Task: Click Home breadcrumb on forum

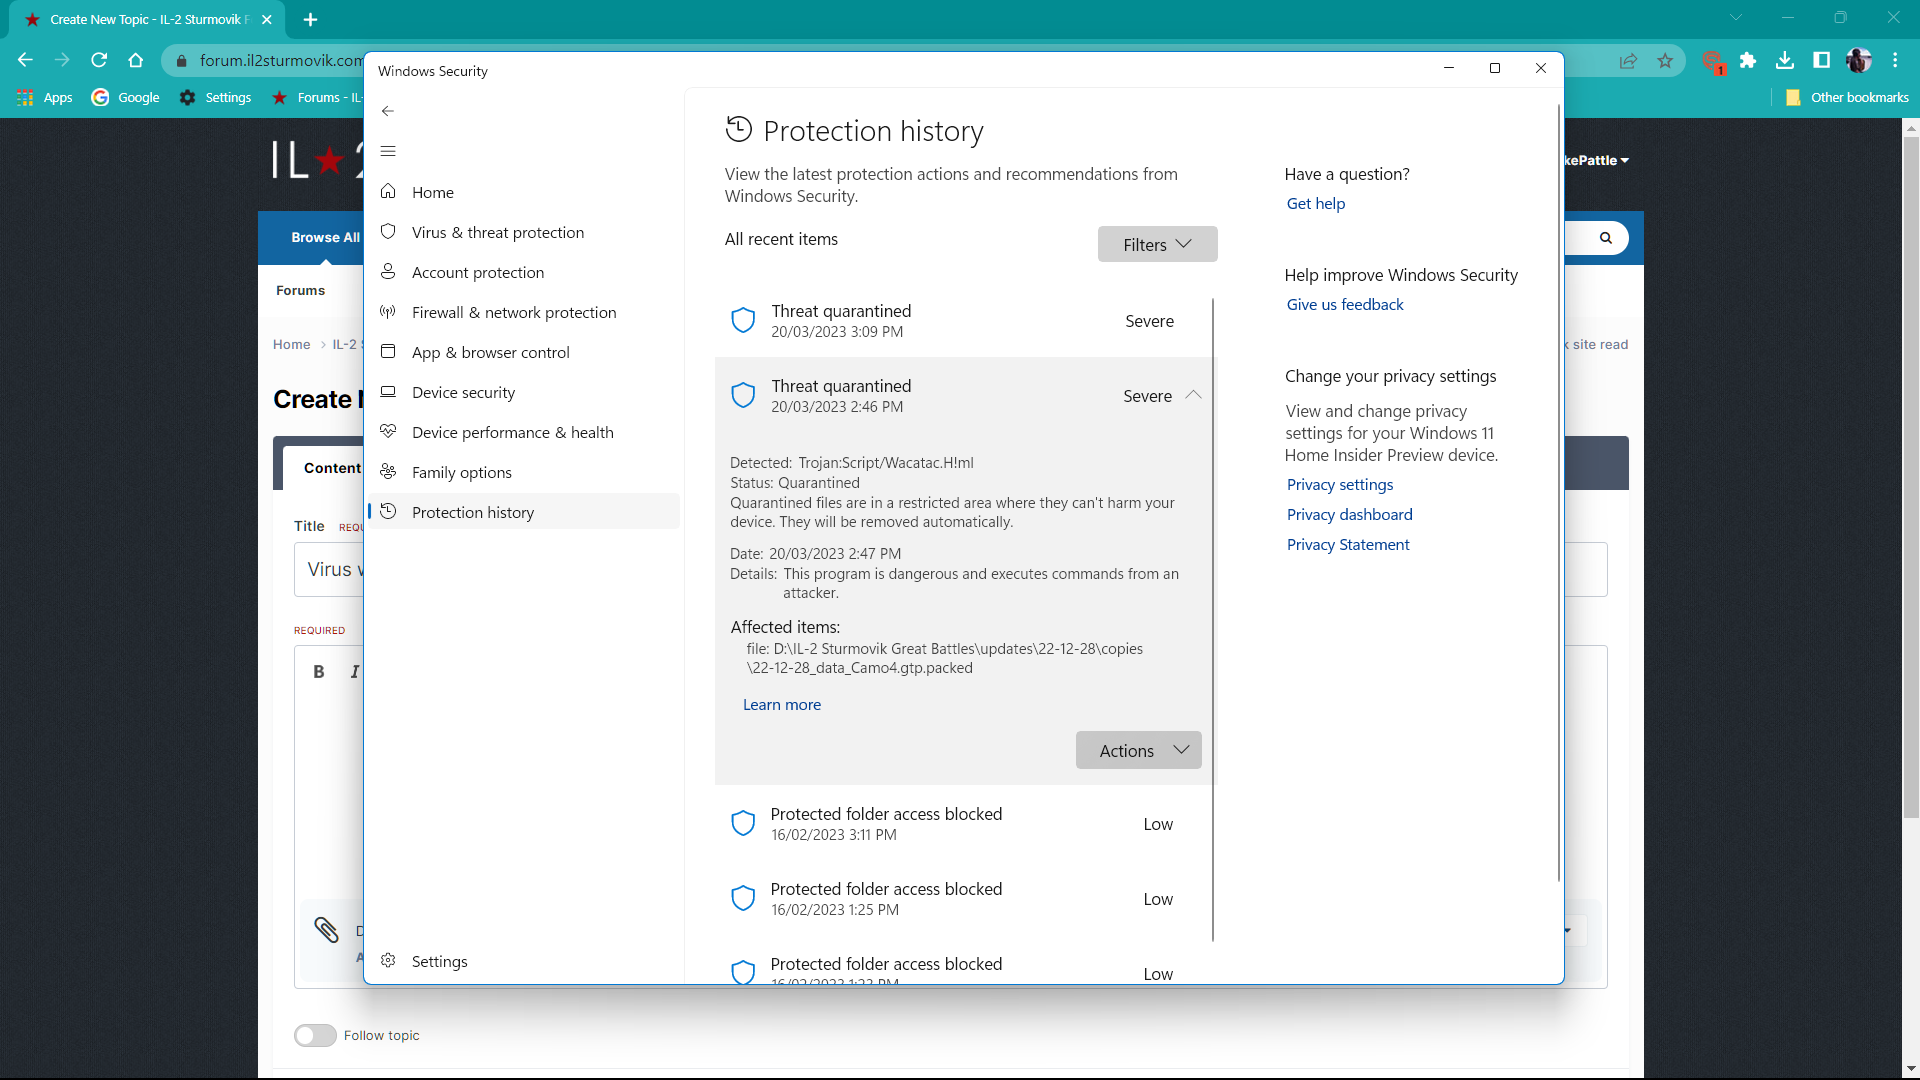Action: pos(291,344)
